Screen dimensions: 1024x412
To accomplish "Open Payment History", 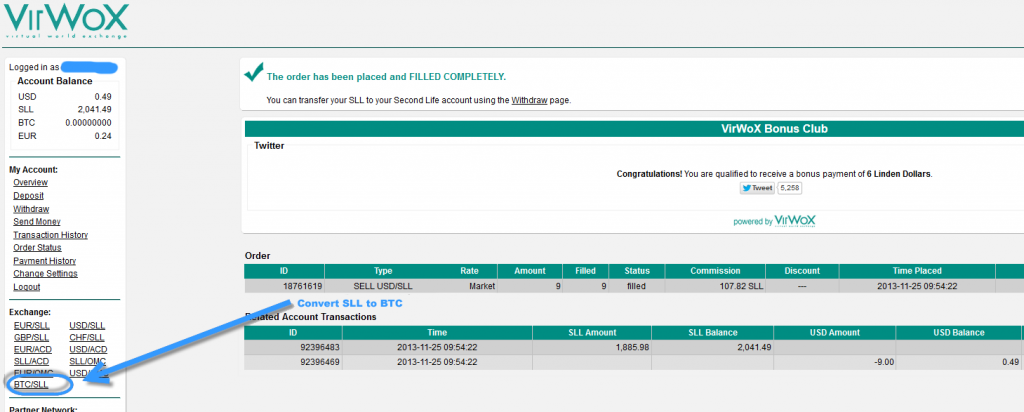I will pyautogui.click(x=44, y=261).
